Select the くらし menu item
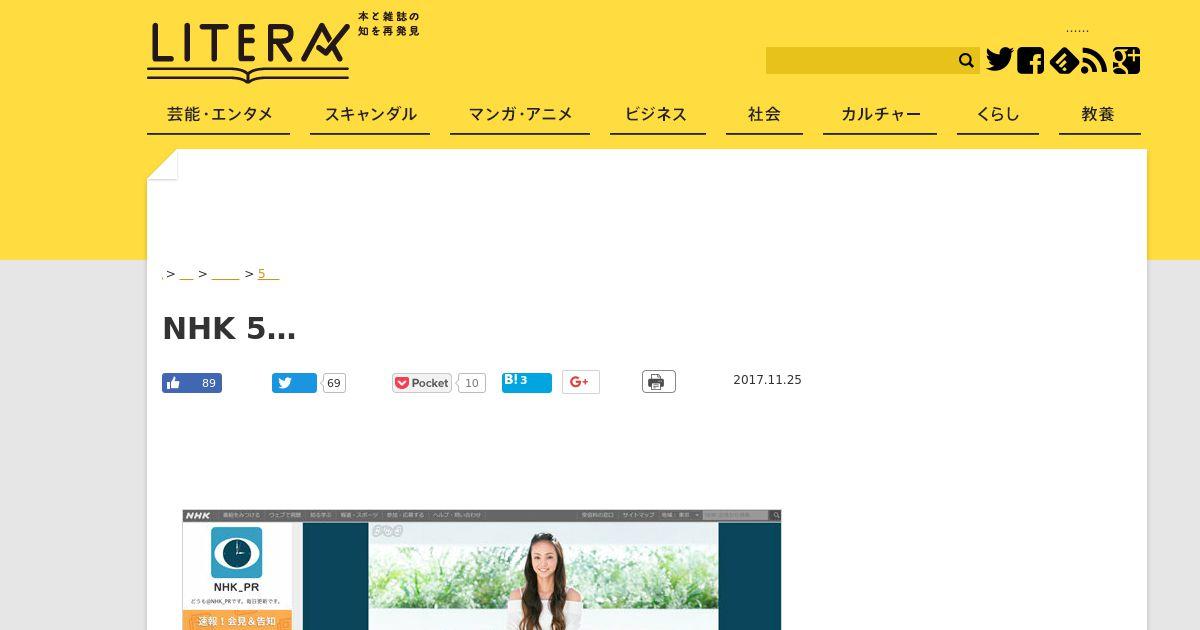1200x630 pixels. [x=998, y=115]
